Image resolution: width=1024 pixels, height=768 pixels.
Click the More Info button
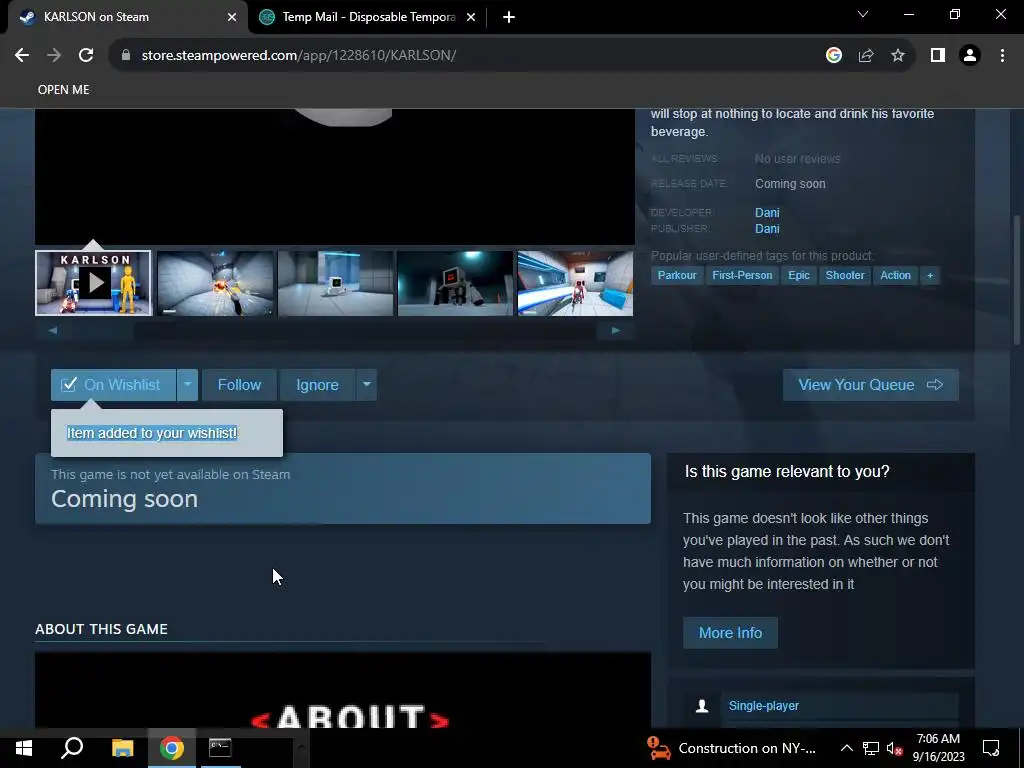coord(730,633)
